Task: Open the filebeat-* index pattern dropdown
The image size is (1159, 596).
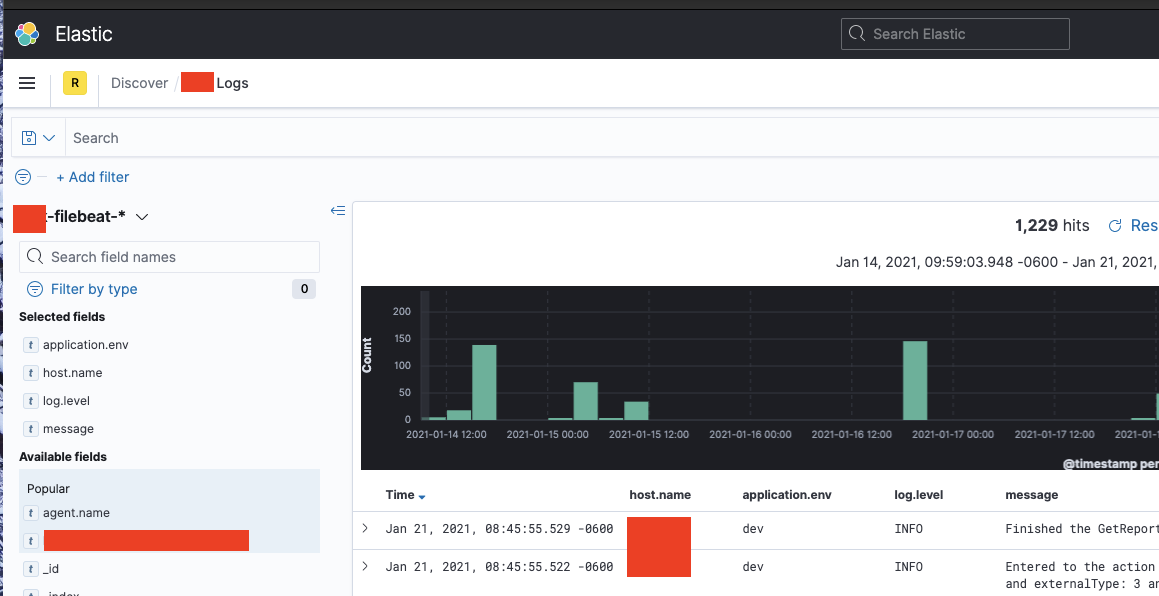Action: pos(142,216)
